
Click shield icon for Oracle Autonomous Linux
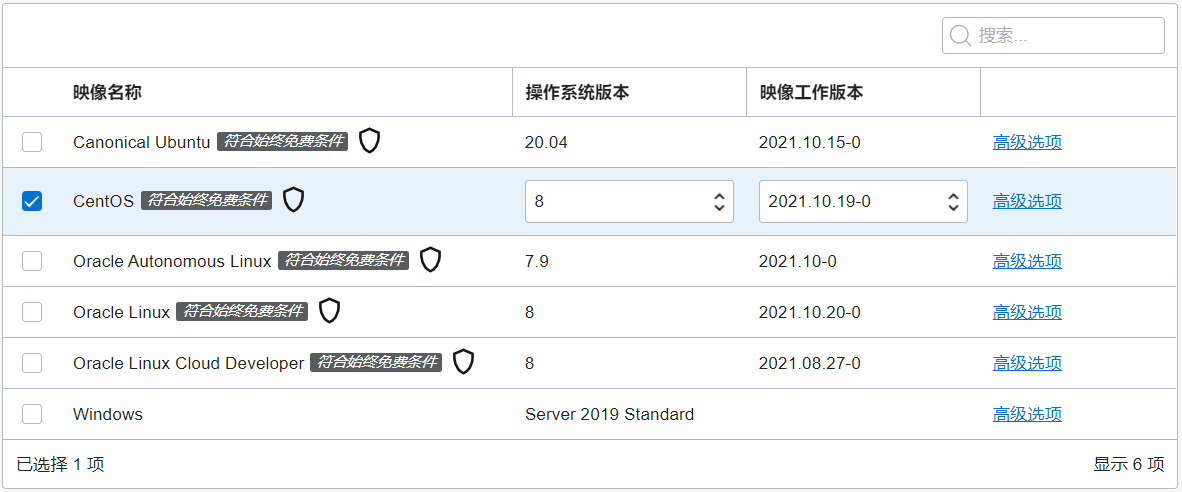(430, 260)
